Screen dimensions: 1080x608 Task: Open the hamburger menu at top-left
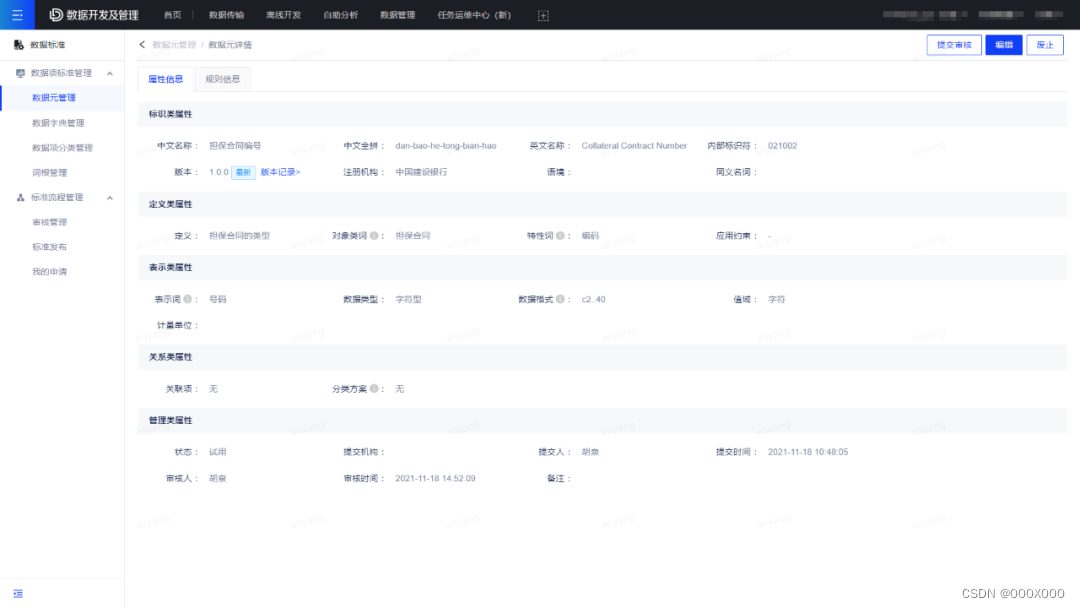click(x=17, y=15)
